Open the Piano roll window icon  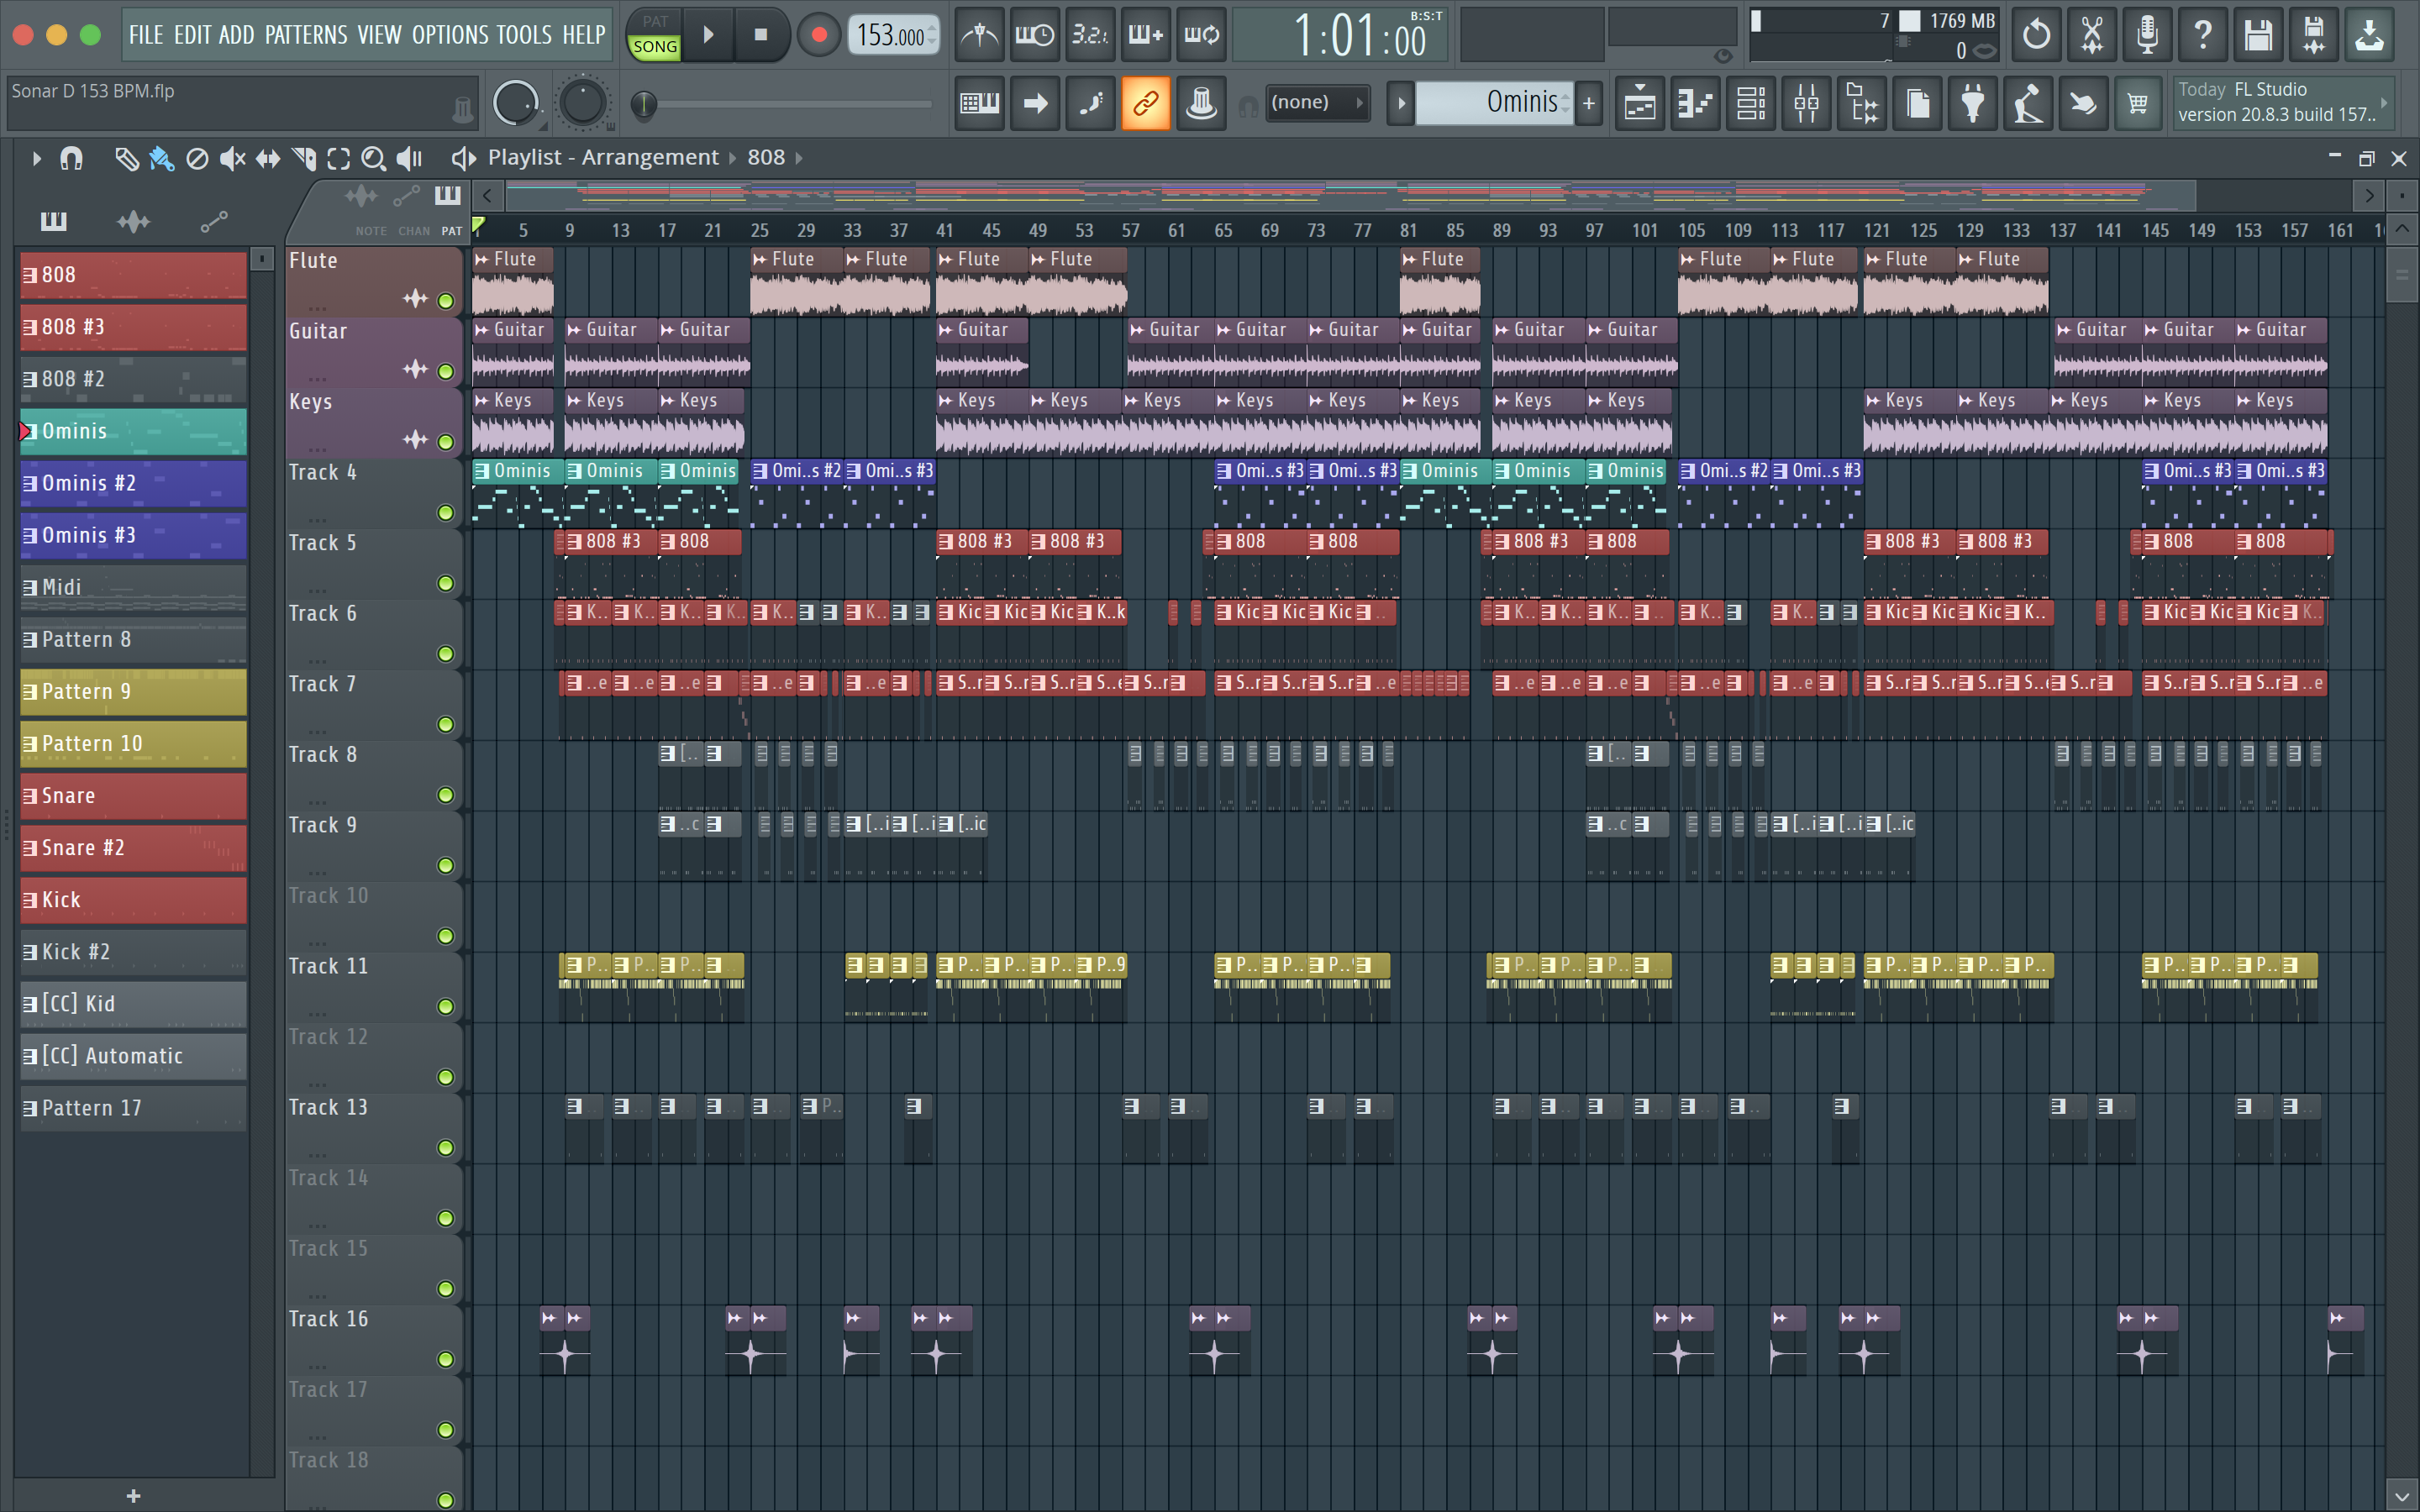pyautogui.click(x=1696, y=103)
